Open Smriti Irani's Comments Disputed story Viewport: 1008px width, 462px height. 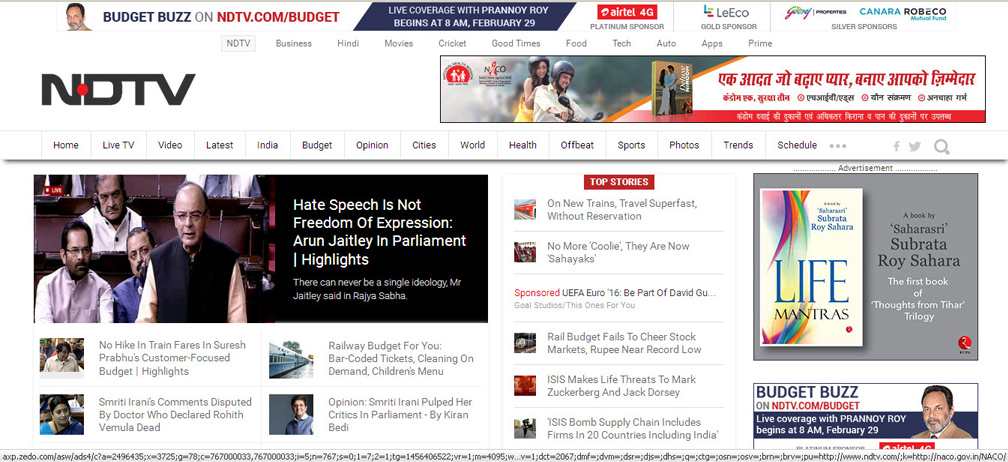point(175,414)
